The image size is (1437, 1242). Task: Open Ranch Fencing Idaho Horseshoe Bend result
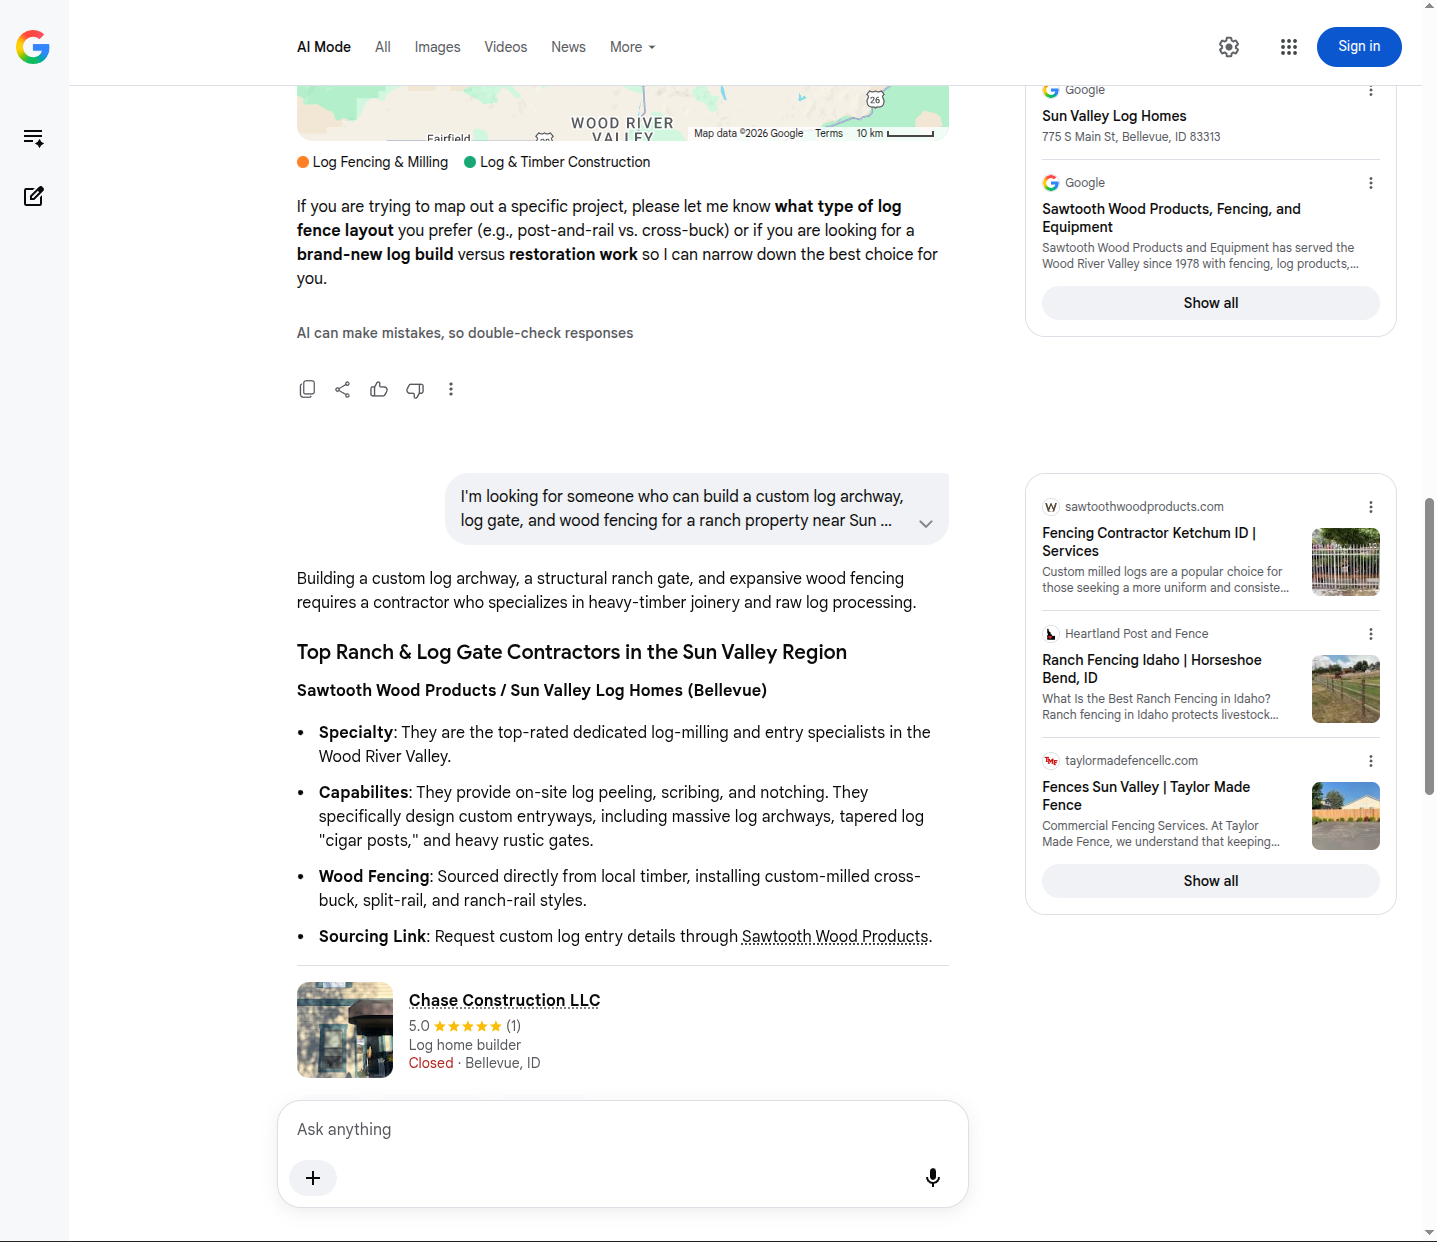click(1152, 669)
